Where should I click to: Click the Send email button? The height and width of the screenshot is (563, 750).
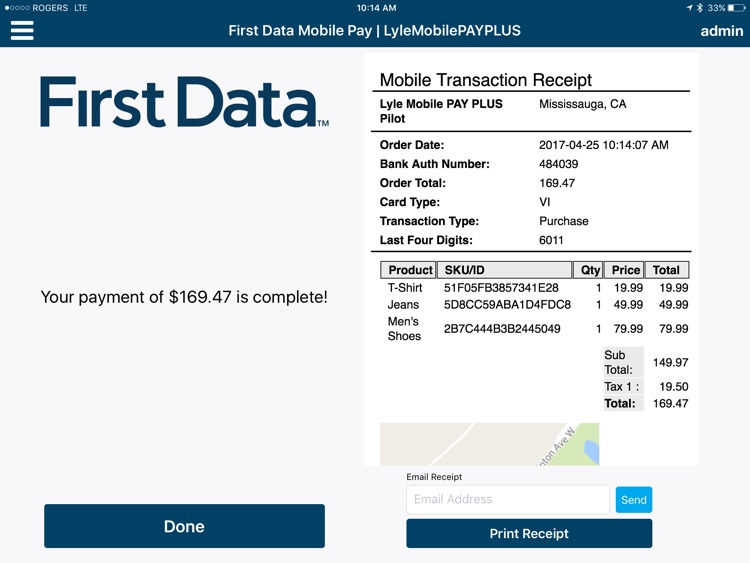point(634,499)
